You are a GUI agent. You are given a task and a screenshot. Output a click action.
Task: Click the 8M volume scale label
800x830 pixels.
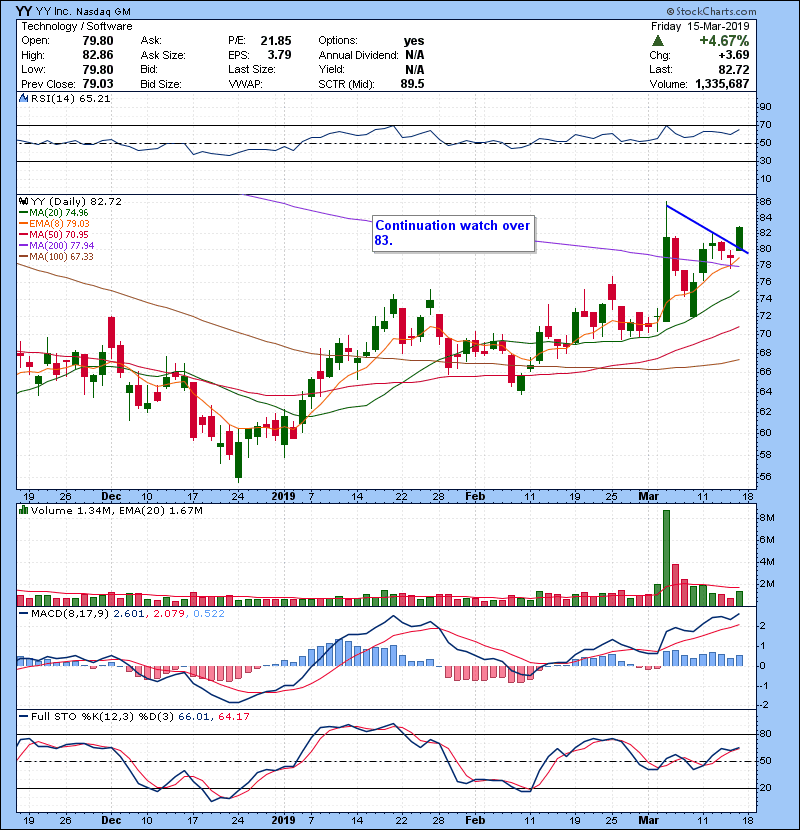click(767, 518)
